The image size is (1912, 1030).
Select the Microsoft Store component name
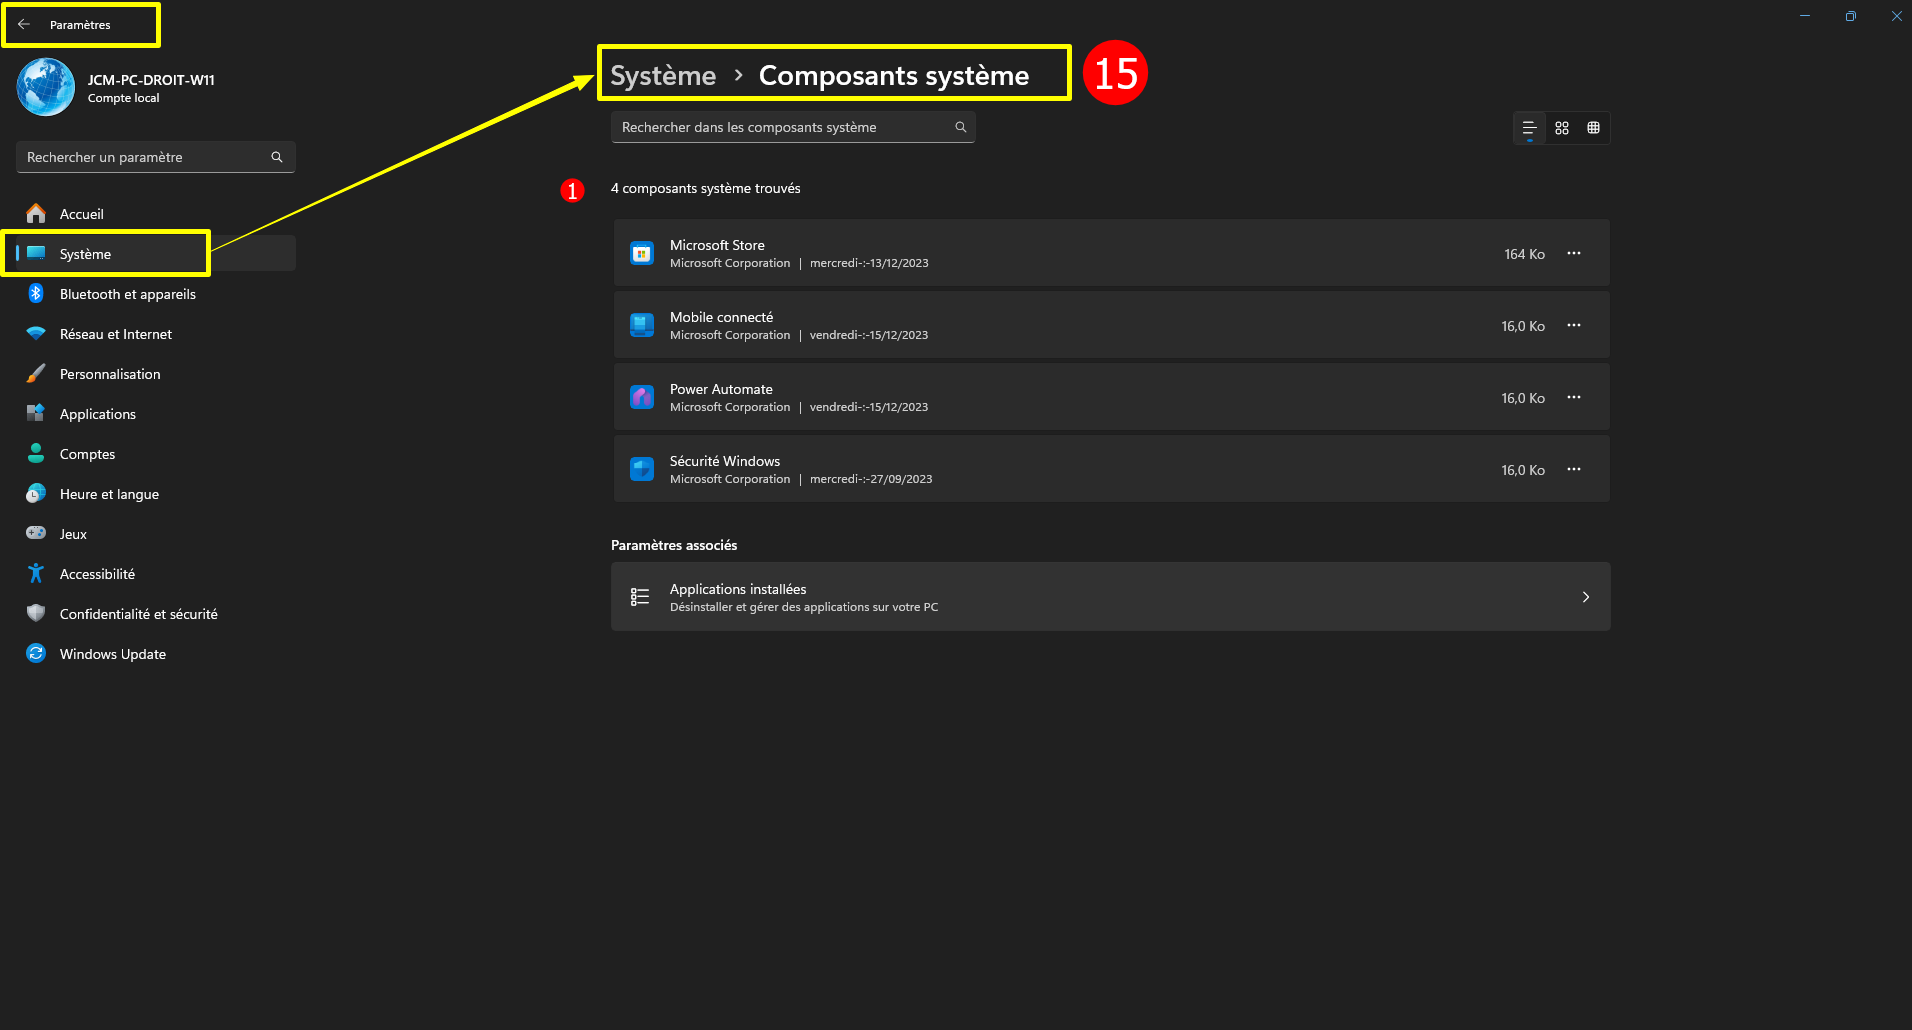[x=717, y=245]
